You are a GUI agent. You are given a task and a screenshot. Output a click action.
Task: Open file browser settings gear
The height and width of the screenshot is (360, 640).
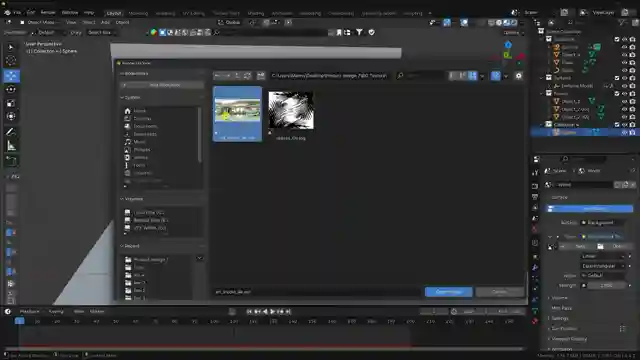pyautogui.click(x=518, y=76)
